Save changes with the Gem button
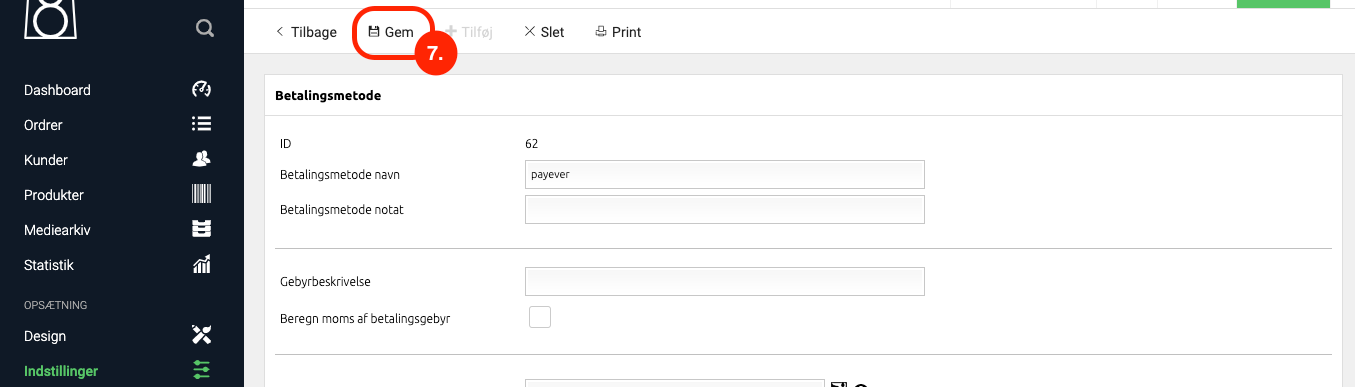This screenshot has width=1355, height=387. tap(391, 32)
